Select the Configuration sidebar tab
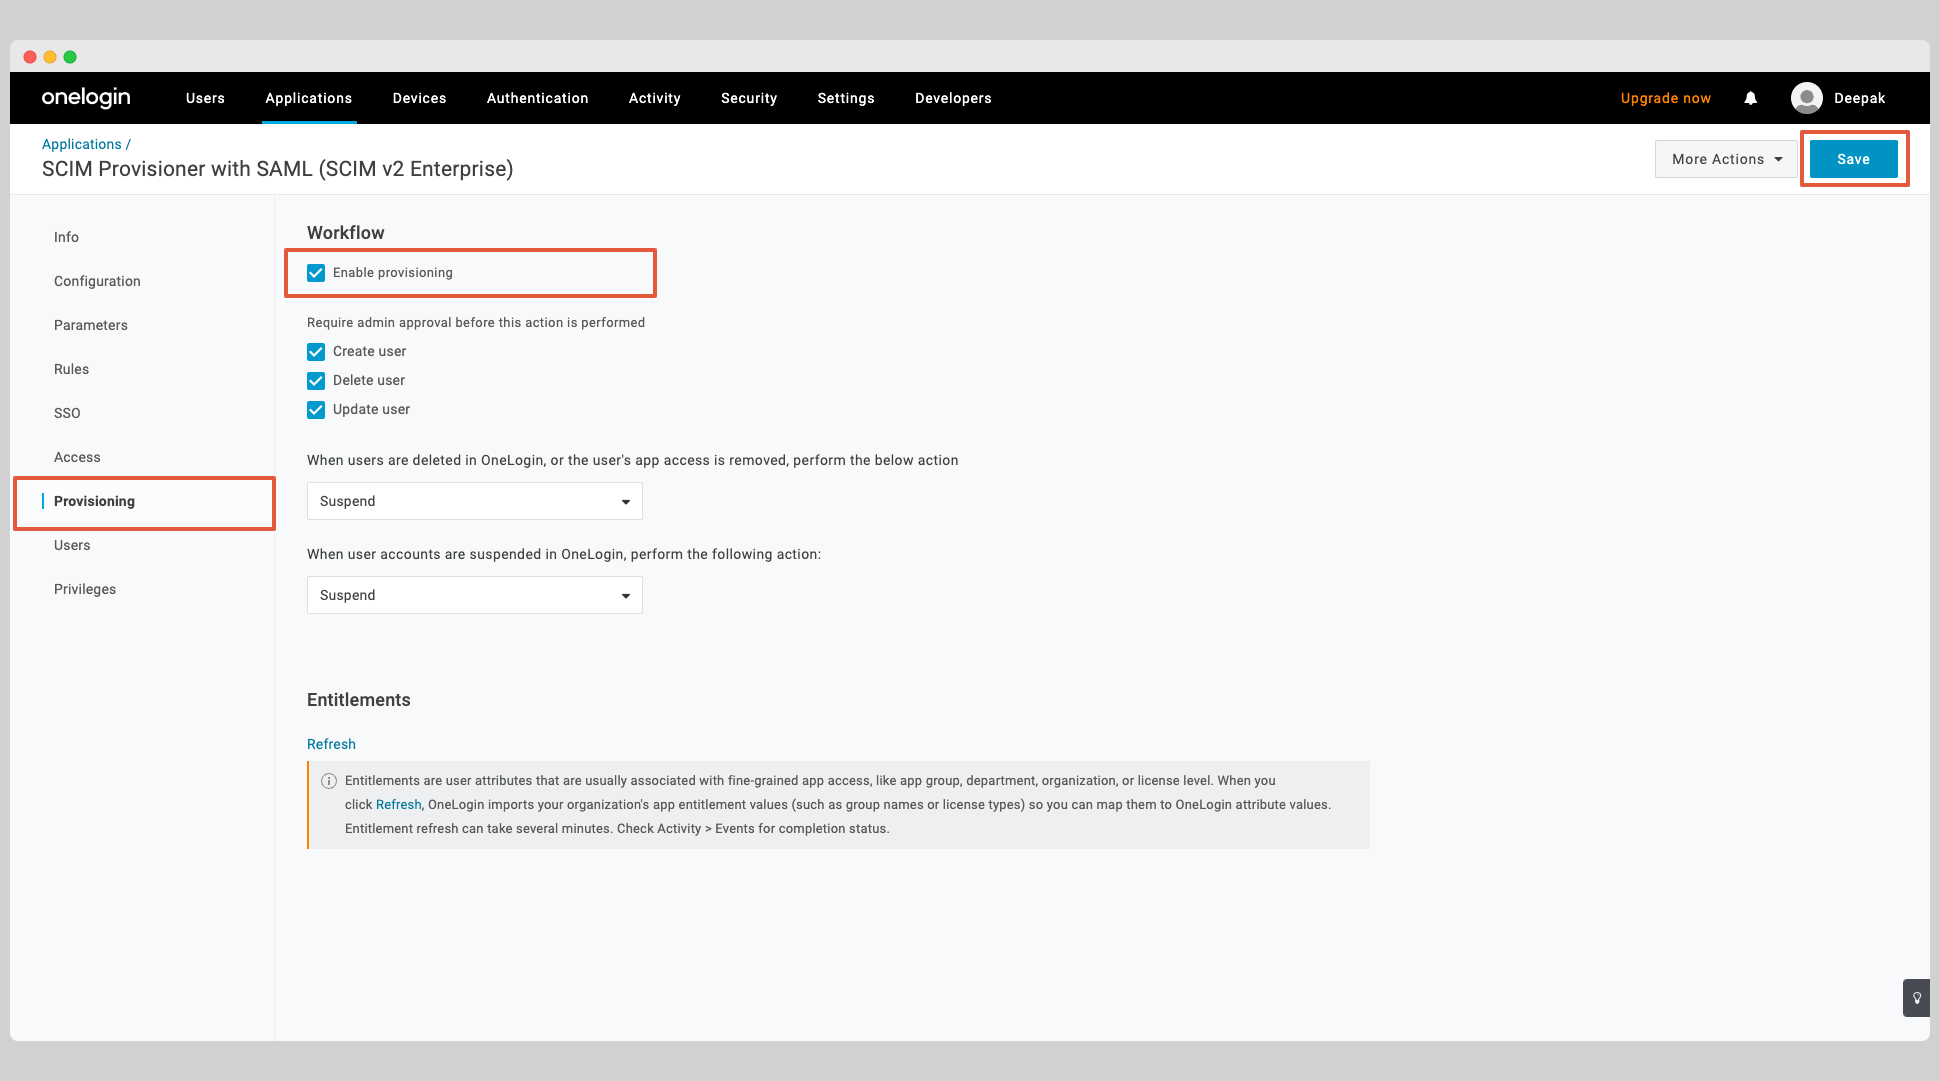The height and width of the screenshot is (1081, 1940). [97, 281]
